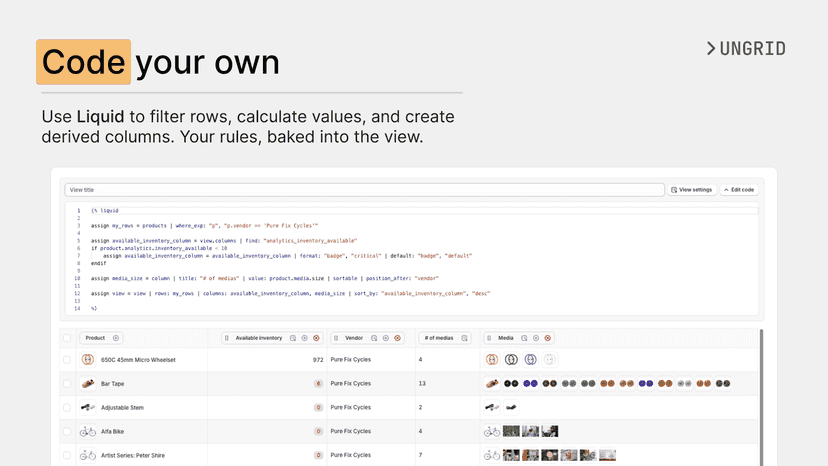Click 'Pure Fix Cycles' vendor in Bar Tape row
Screen dimensions: 828x466
pos(351,384)
